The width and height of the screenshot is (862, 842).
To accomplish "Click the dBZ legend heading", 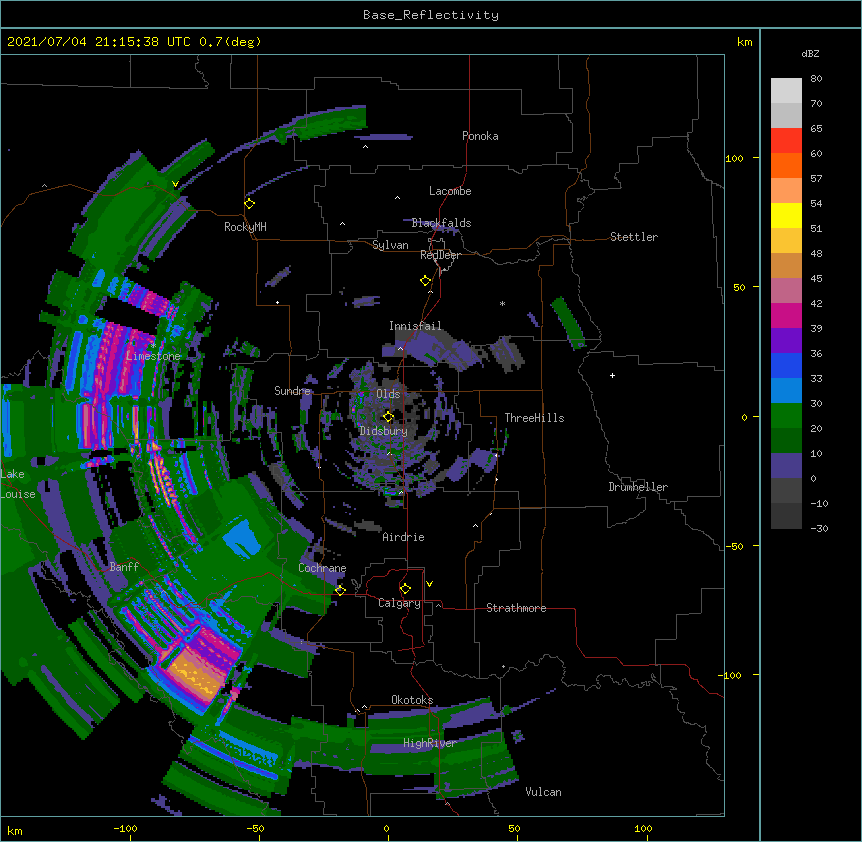I will tap(810, 54).
